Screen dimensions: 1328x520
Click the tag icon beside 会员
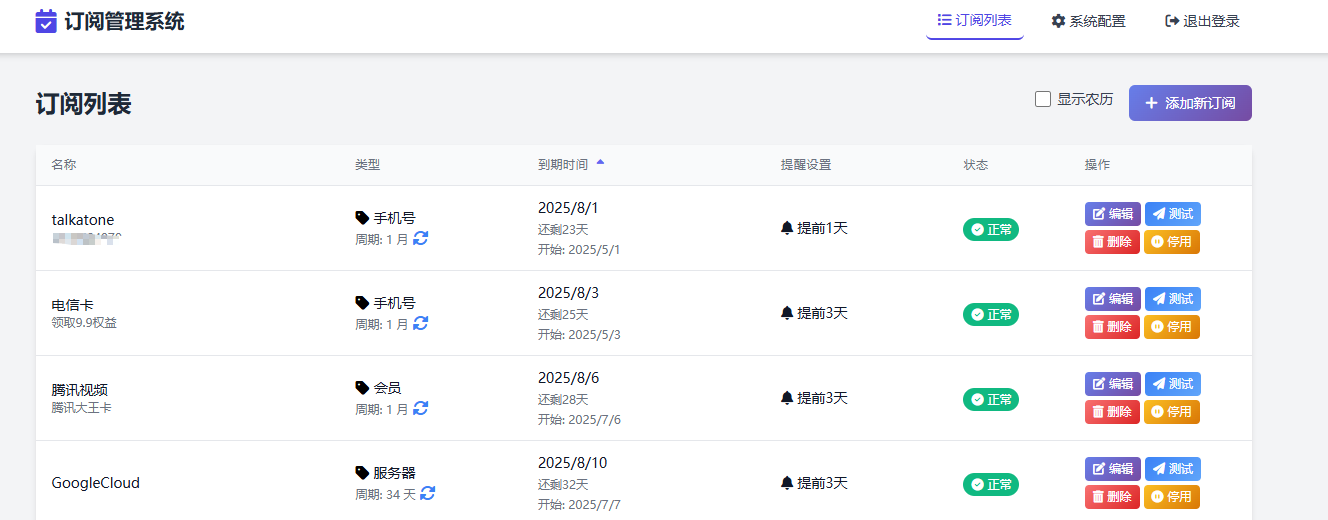(362, 387)
